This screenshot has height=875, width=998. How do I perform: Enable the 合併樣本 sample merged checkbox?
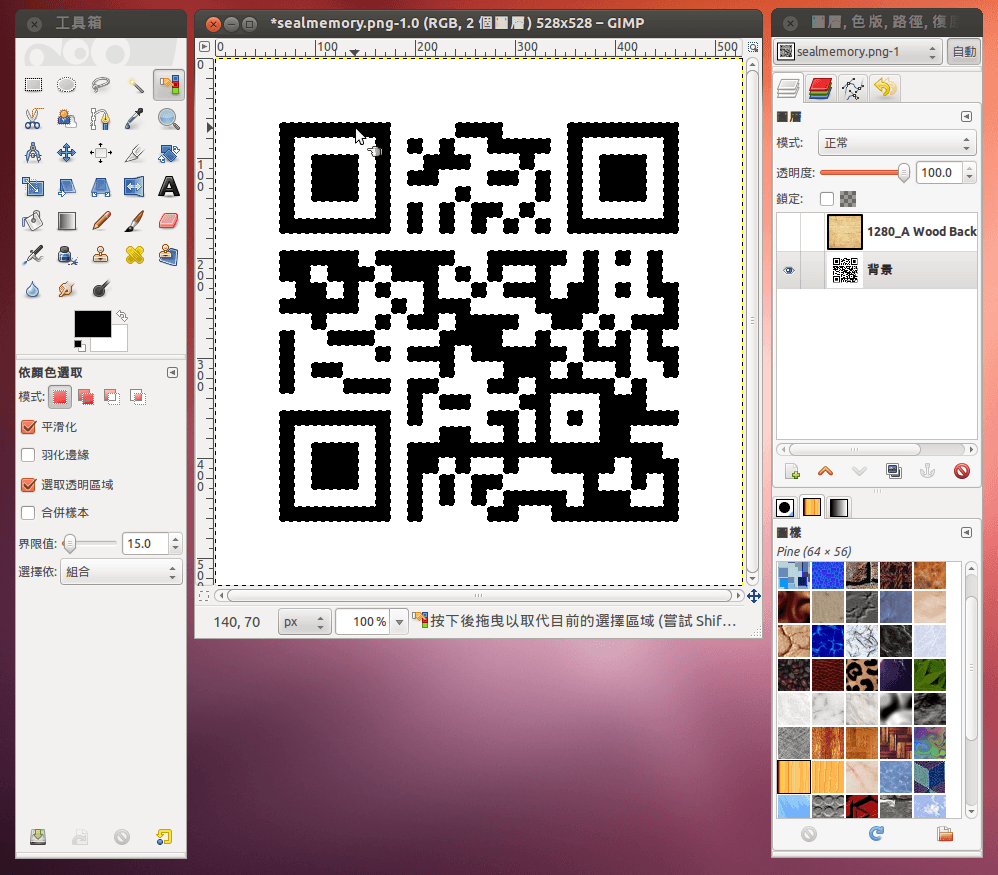[x=28, y=513]
